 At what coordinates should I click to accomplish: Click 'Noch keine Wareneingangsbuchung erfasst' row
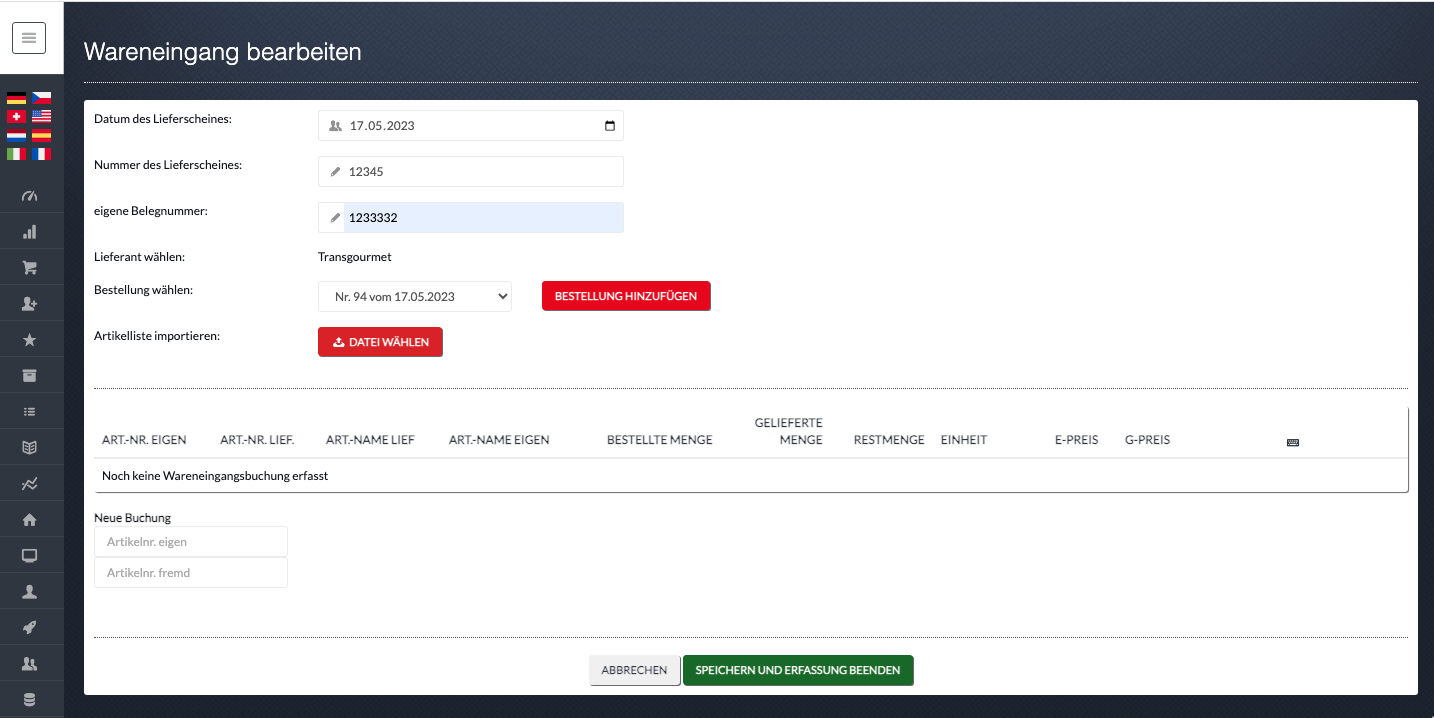tap(751, 476)
